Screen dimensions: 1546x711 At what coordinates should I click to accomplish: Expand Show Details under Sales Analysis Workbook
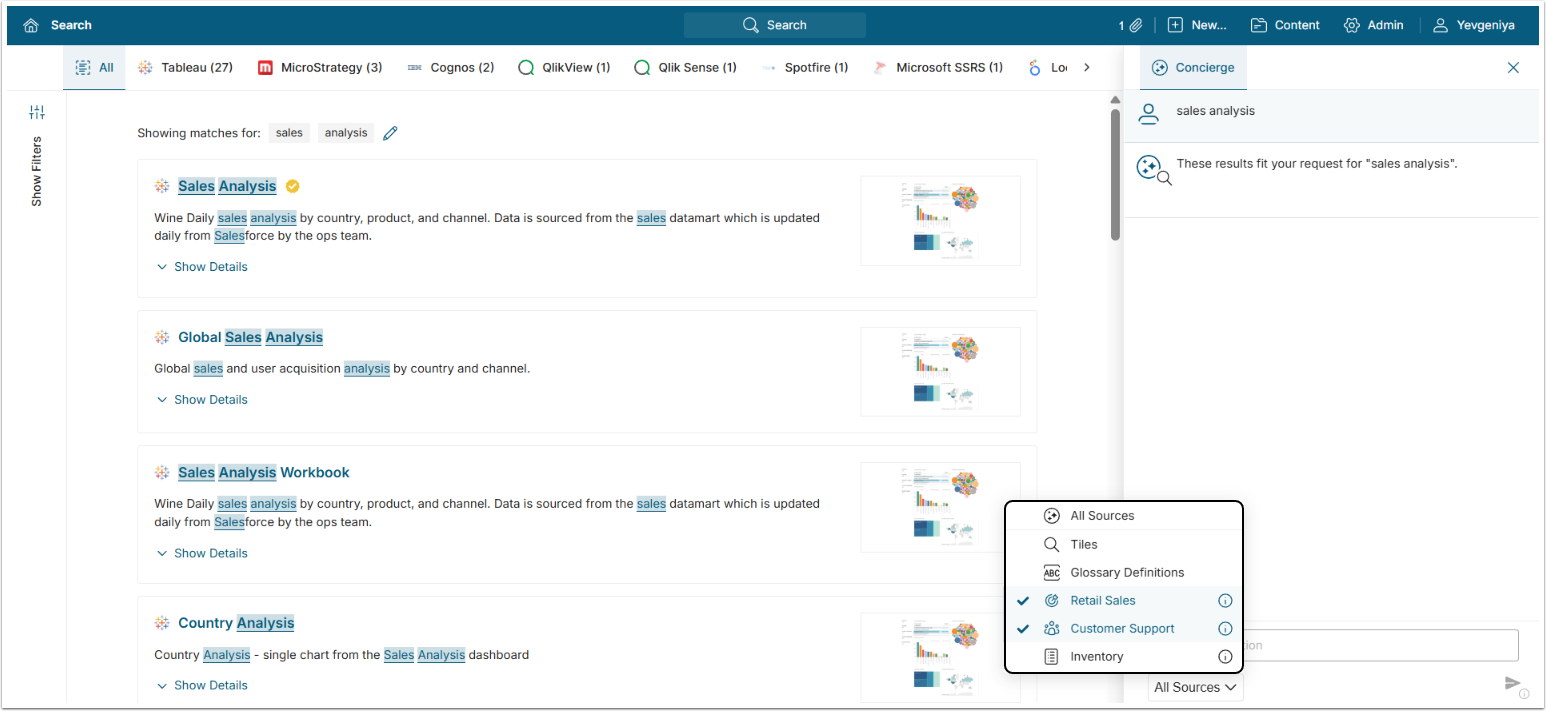(202, 553)
